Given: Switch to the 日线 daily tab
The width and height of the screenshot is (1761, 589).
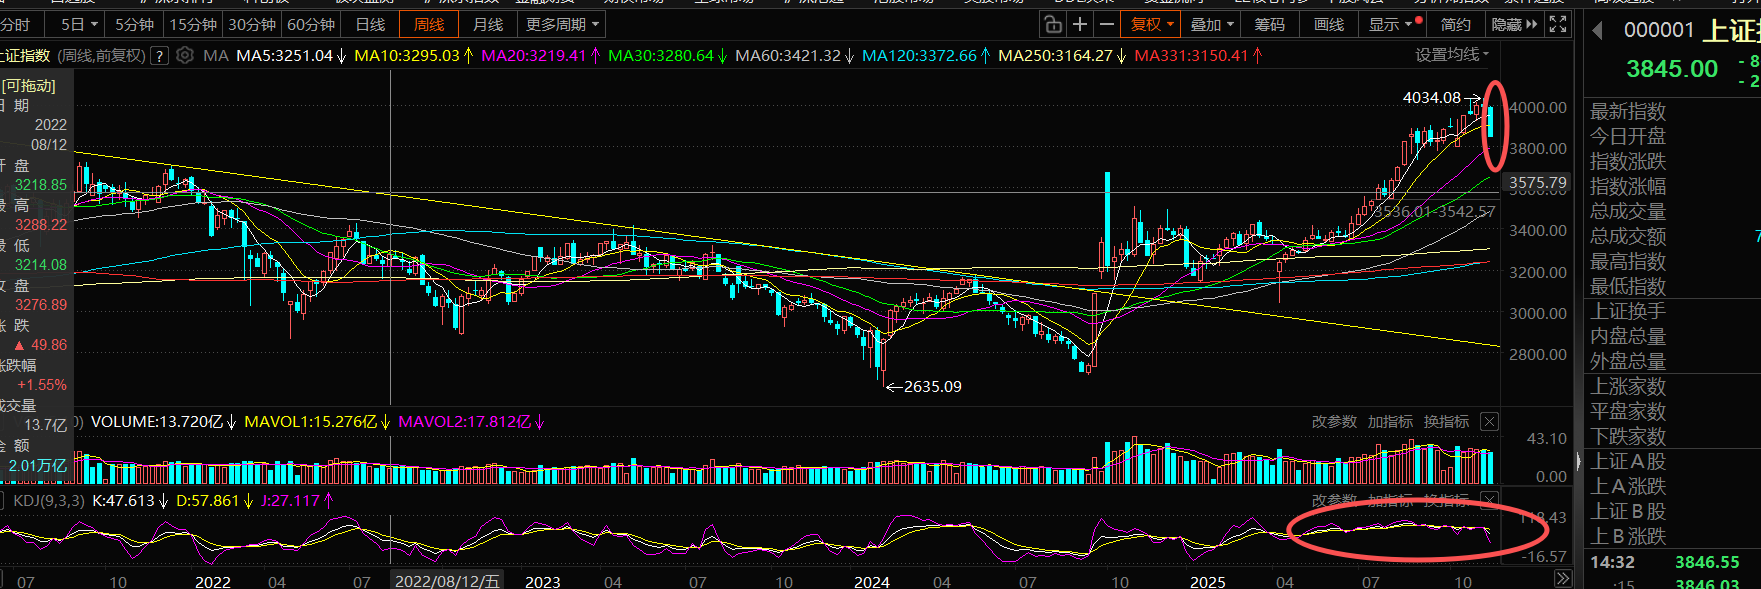Looking at the screenshot, I should (370, 24).
